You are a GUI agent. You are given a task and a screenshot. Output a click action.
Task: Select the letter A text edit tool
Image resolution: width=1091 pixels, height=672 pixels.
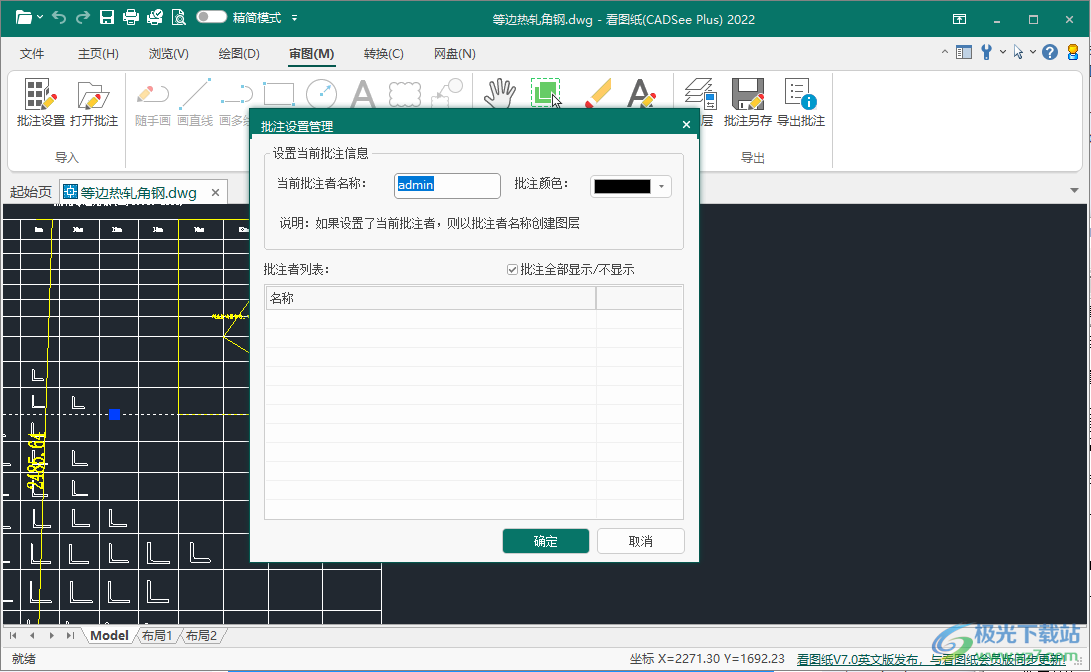click(641, 93)
